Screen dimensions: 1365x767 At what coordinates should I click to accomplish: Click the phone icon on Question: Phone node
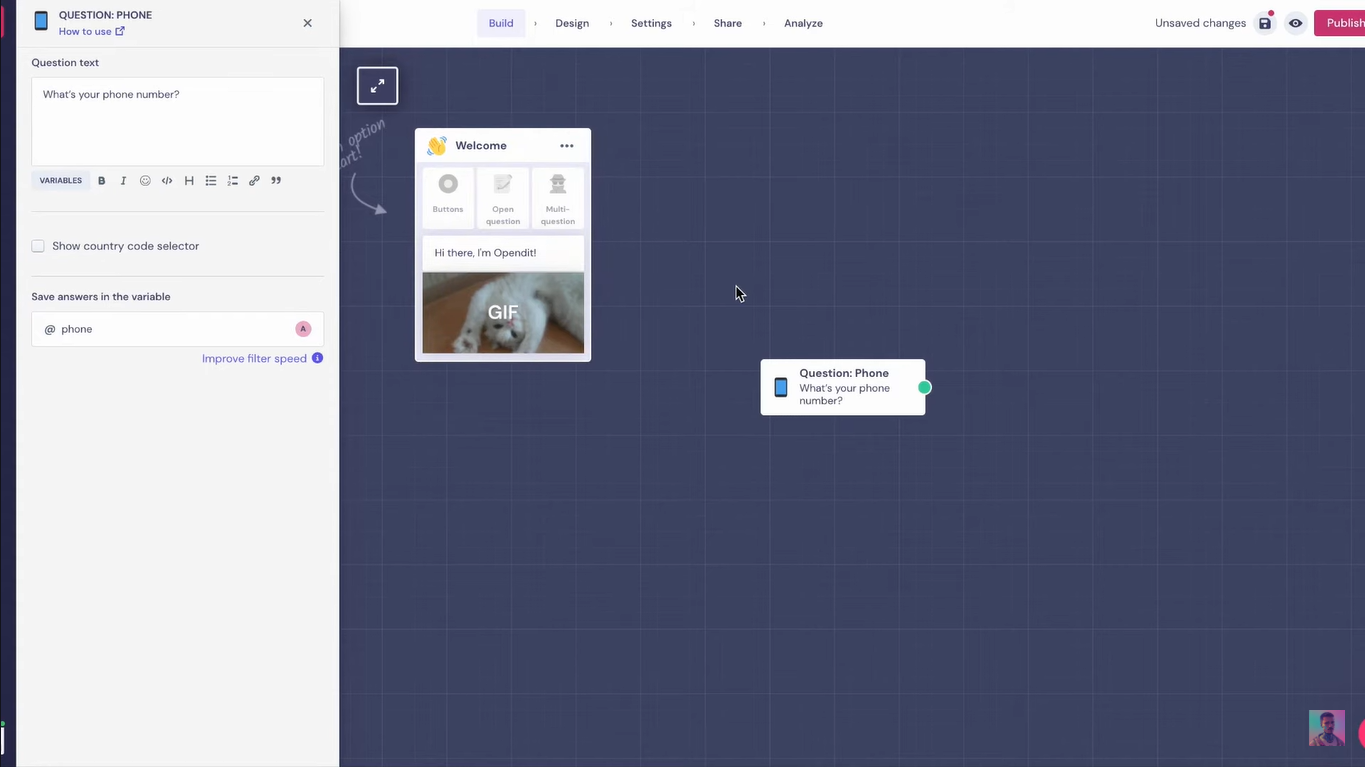[781, 387]
